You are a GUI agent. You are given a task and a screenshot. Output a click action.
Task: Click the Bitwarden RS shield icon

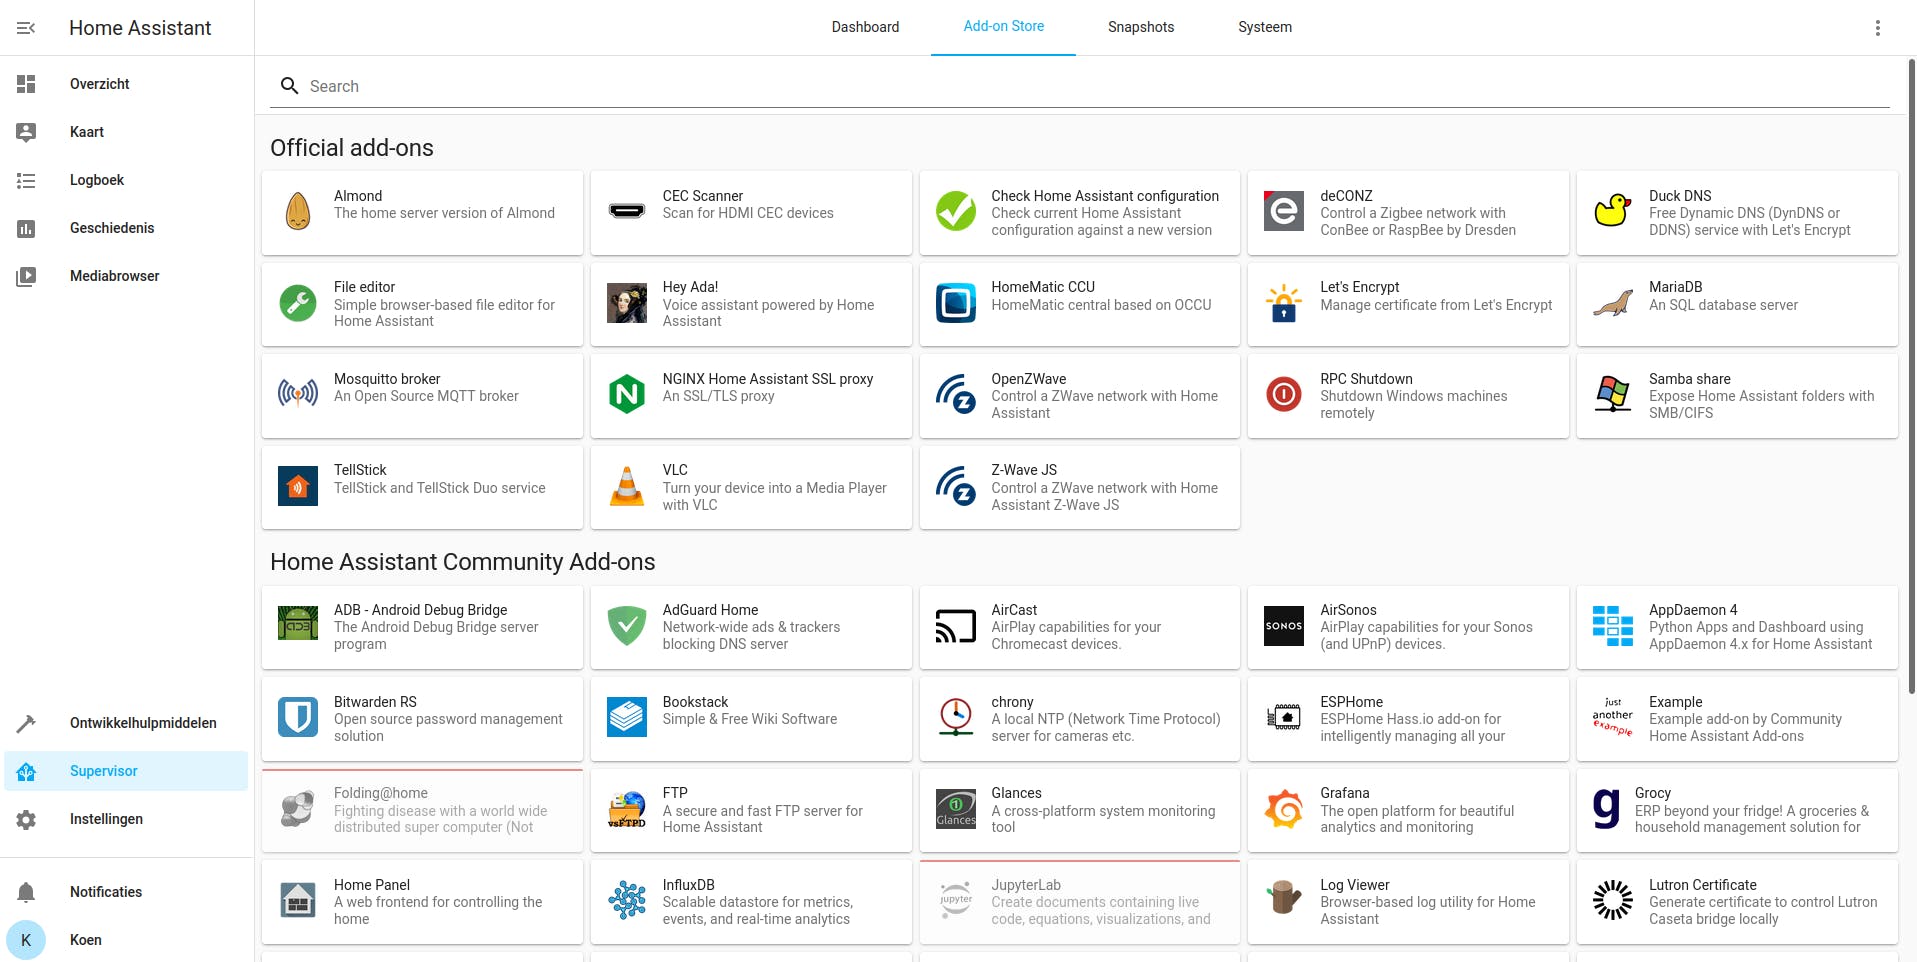298,717
